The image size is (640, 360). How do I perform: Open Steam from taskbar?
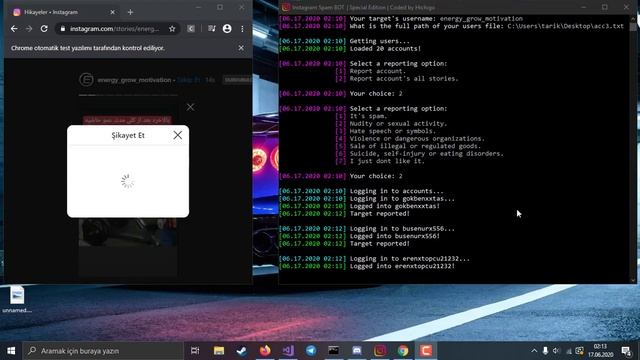pos(242,351)
